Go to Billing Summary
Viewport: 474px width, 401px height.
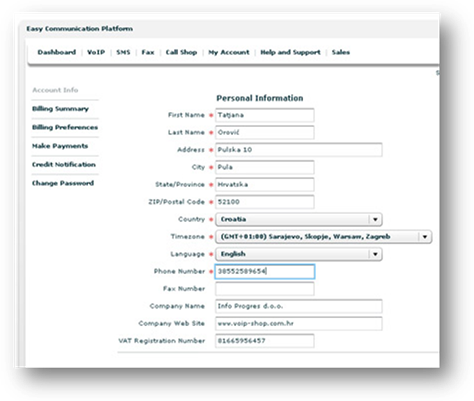(60, 109)
